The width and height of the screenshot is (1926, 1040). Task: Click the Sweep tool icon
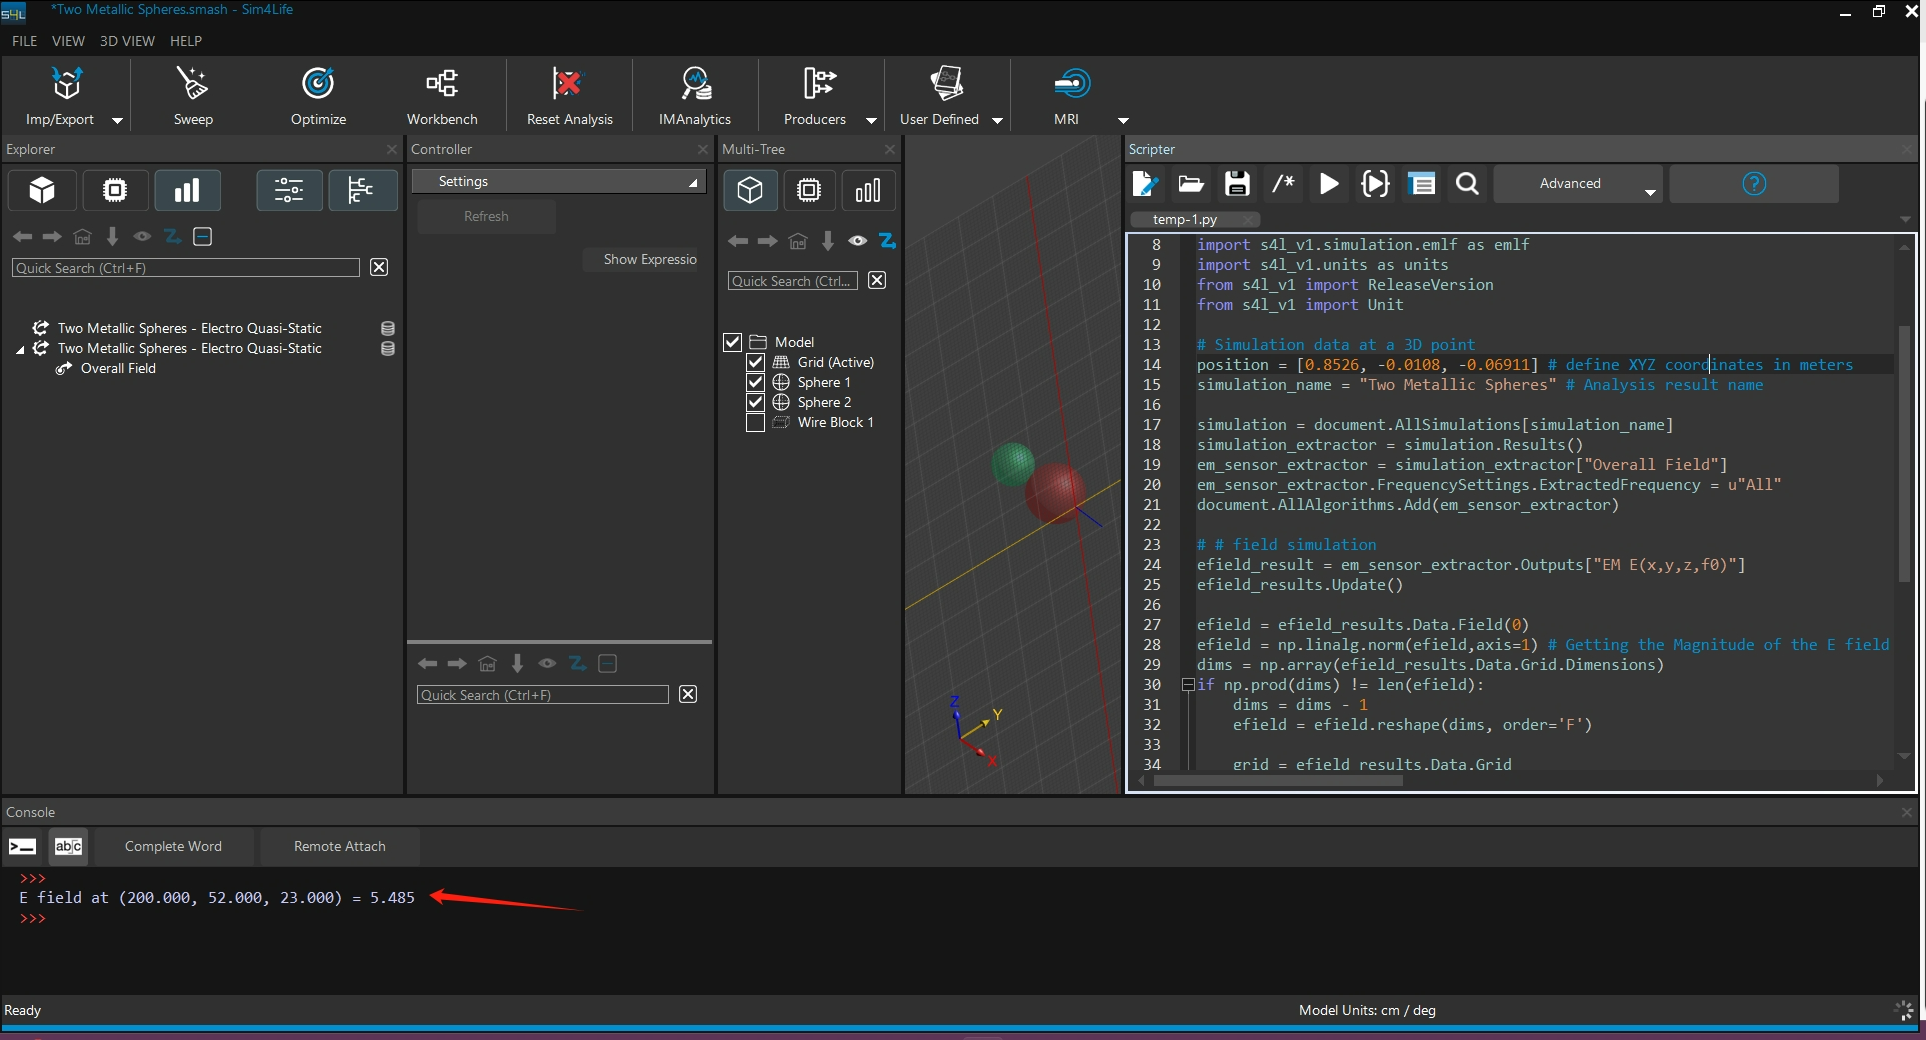click(x=192, y=84)
